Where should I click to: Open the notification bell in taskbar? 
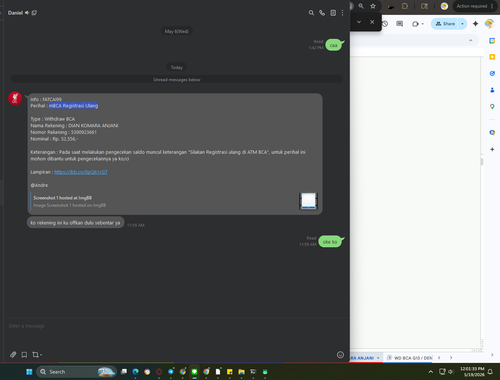click(490, 372)
